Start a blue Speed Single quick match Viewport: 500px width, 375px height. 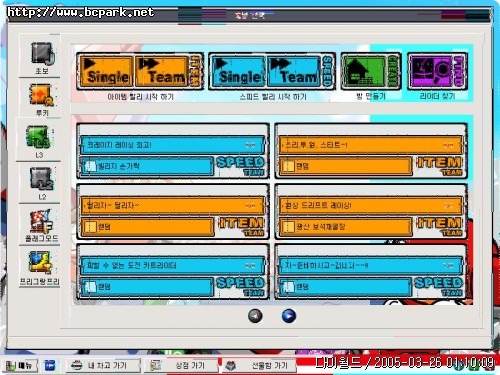pos(238,71)
